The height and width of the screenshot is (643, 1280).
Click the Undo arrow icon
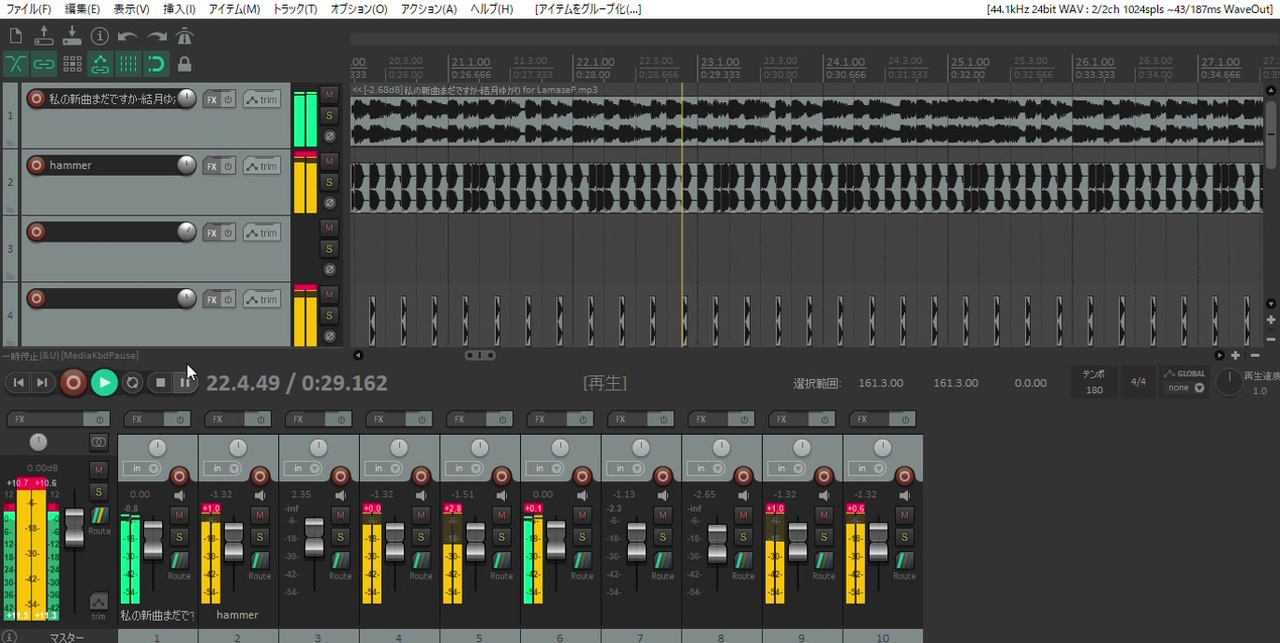(x=128, y=36)
